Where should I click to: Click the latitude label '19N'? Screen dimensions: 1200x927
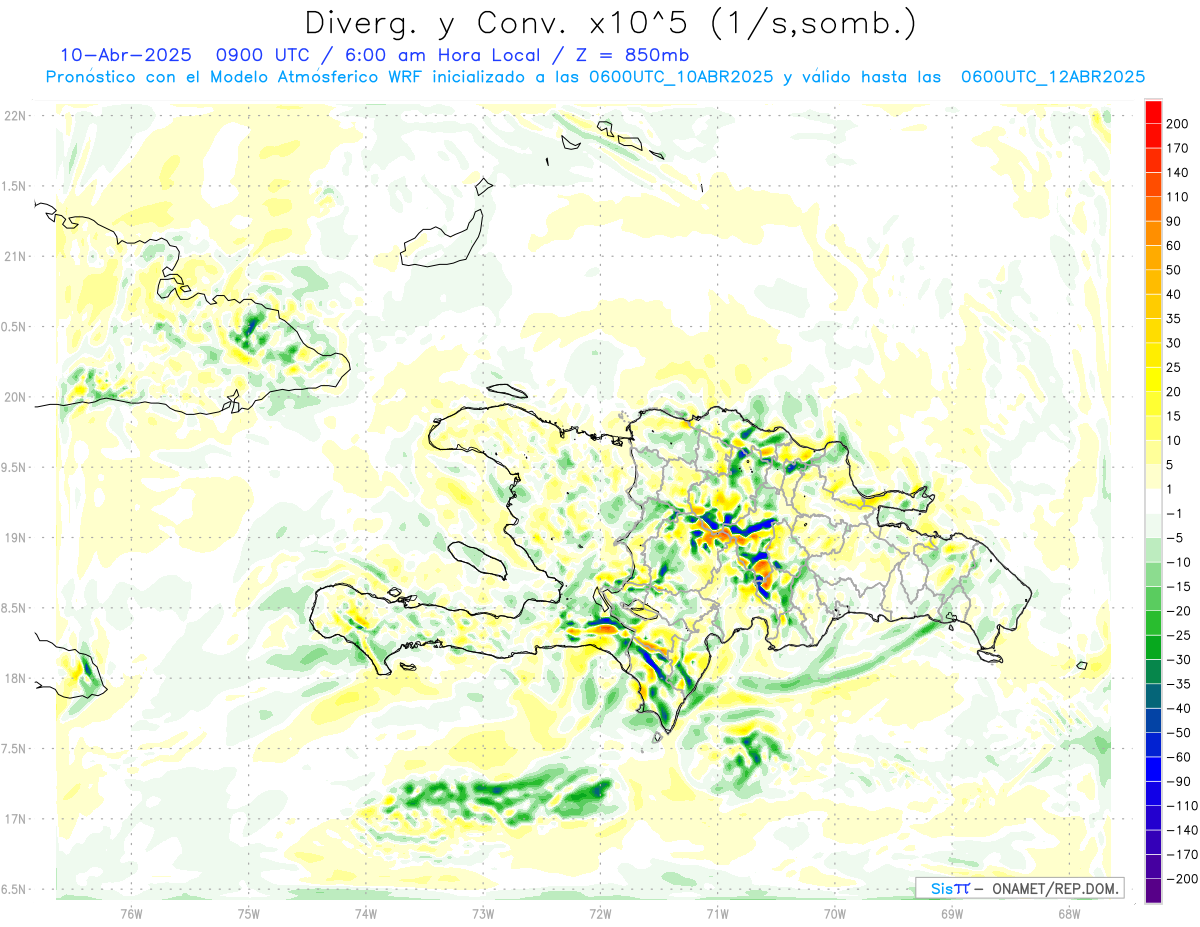pyautogui.click(x=14, y=538)
